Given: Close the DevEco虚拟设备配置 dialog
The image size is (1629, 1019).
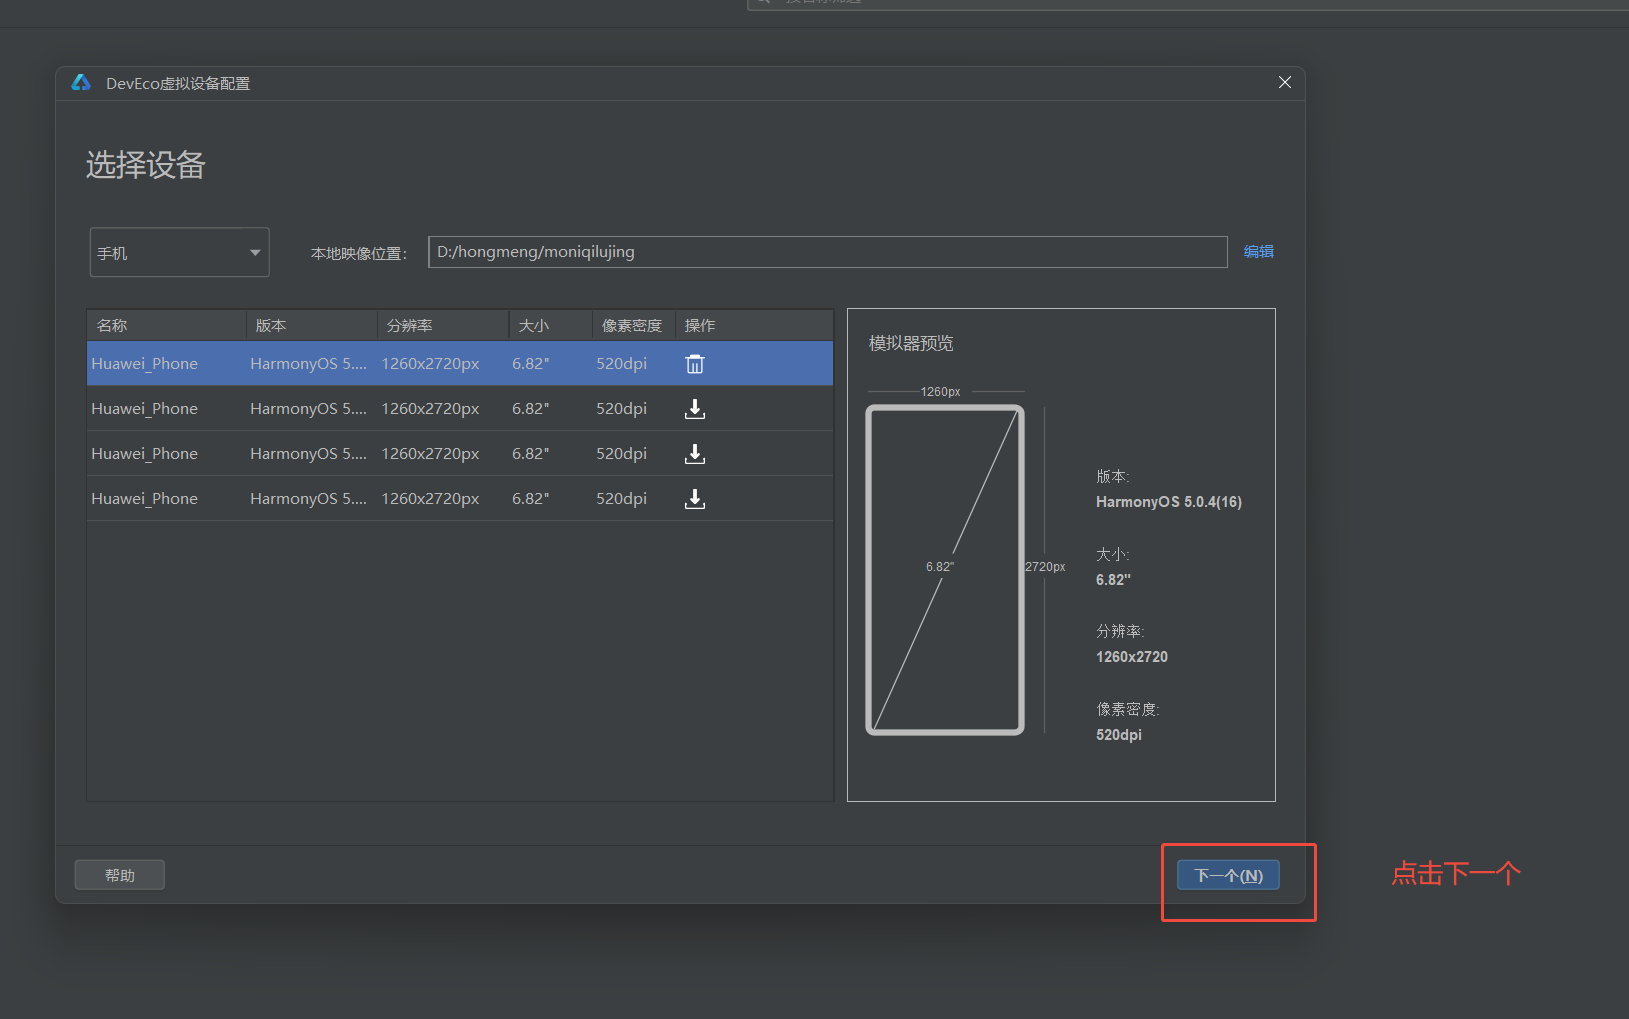Looking at the screenshot, I should coord(1285,82).
